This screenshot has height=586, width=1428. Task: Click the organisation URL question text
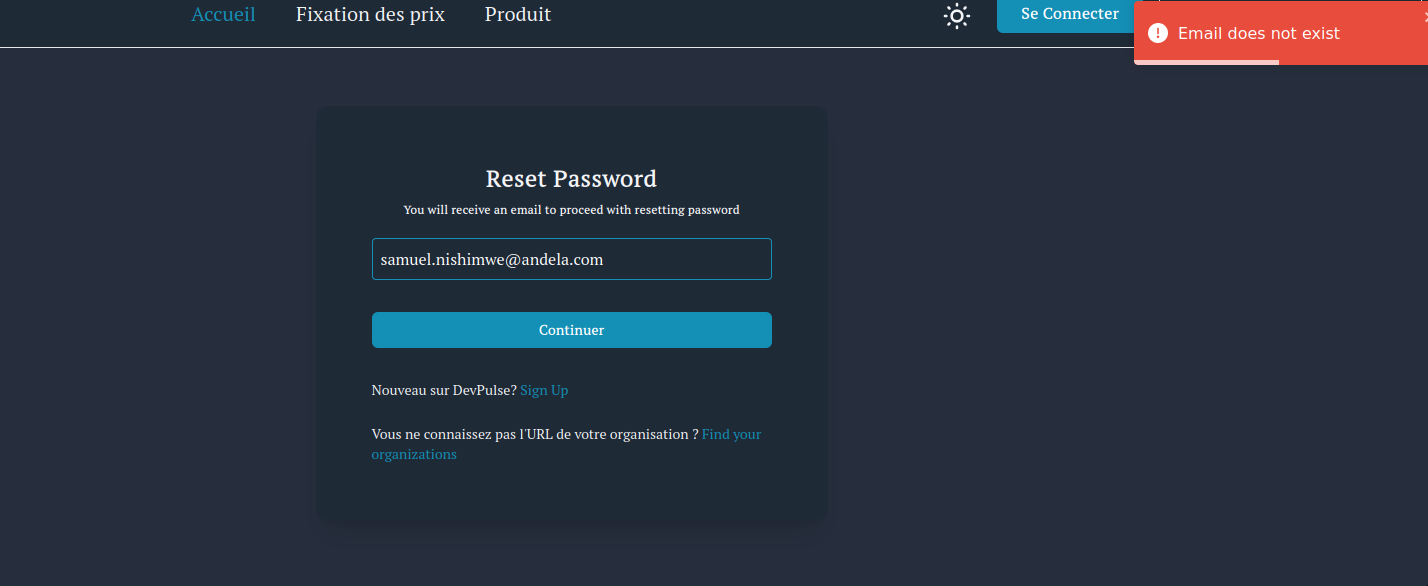(x=534, y=433)
